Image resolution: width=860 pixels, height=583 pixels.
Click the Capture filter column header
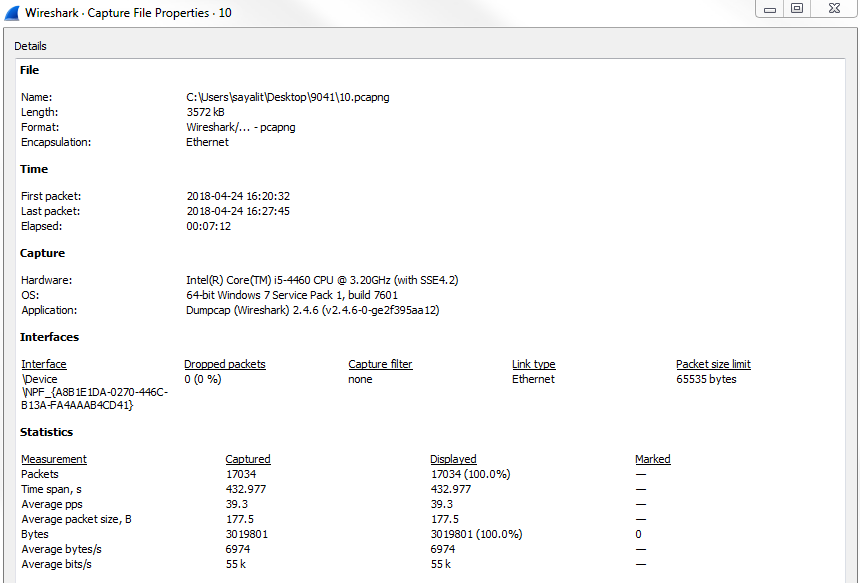(380, 364)
